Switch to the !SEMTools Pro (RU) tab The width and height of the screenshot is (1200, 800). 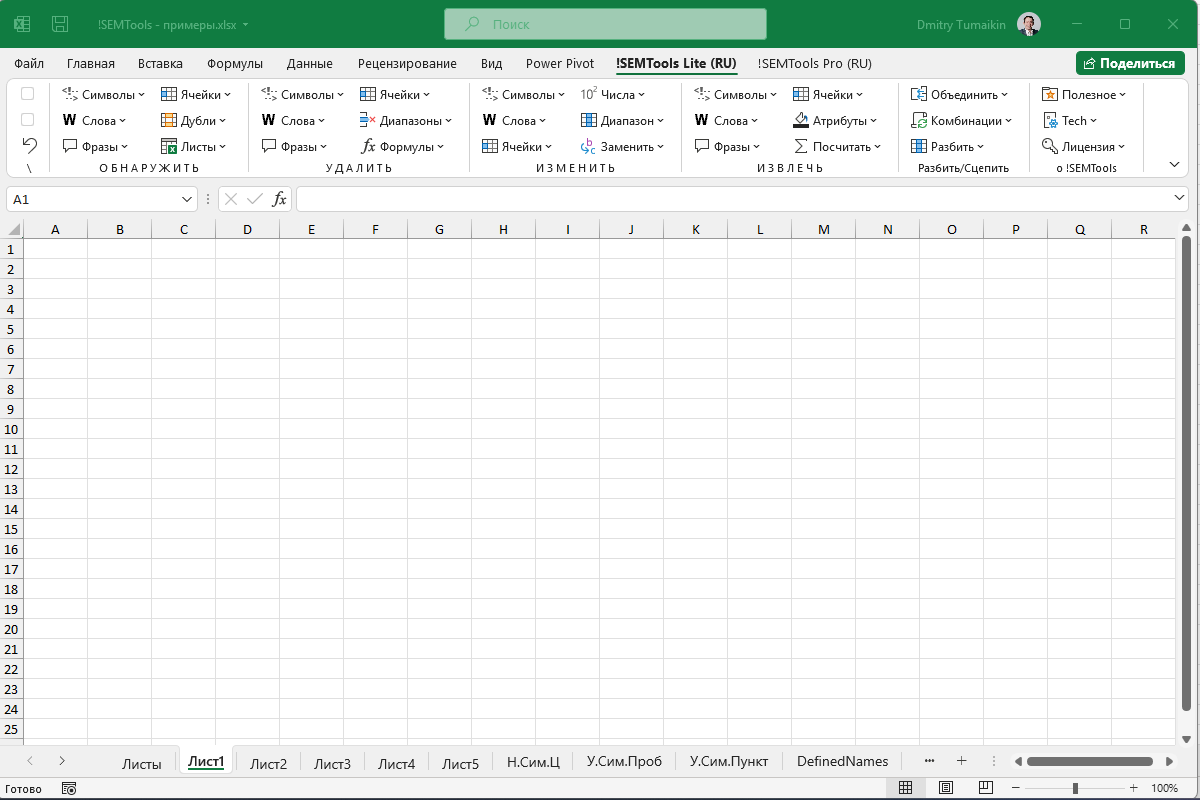click(815, 63)
